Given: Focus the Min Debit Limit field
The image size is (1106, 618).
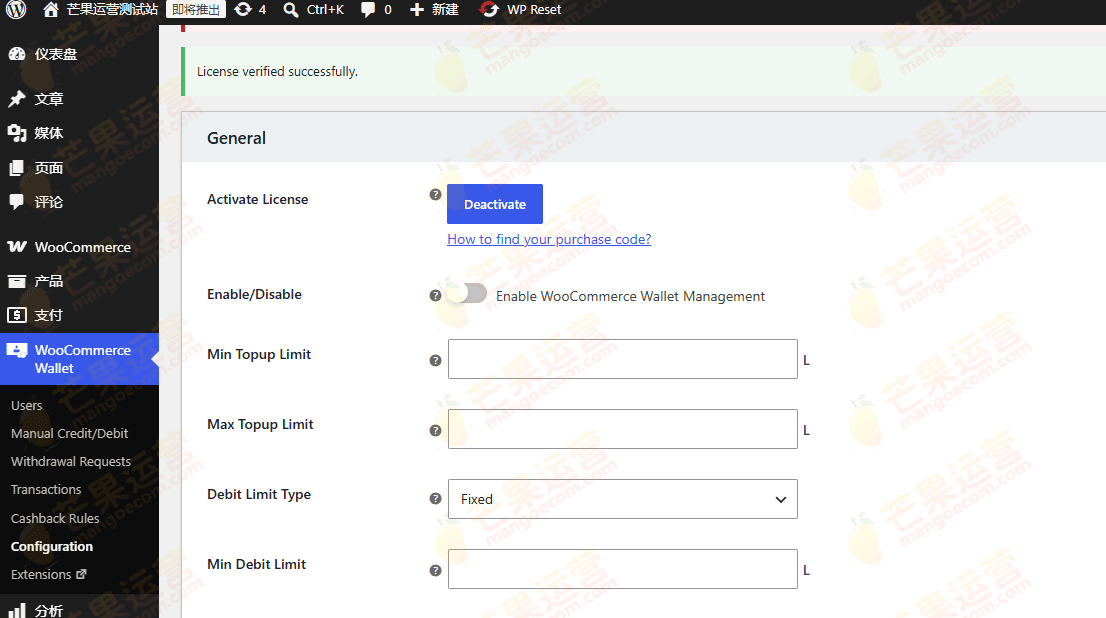Looking at the screenshot, I should click(623, 569).
